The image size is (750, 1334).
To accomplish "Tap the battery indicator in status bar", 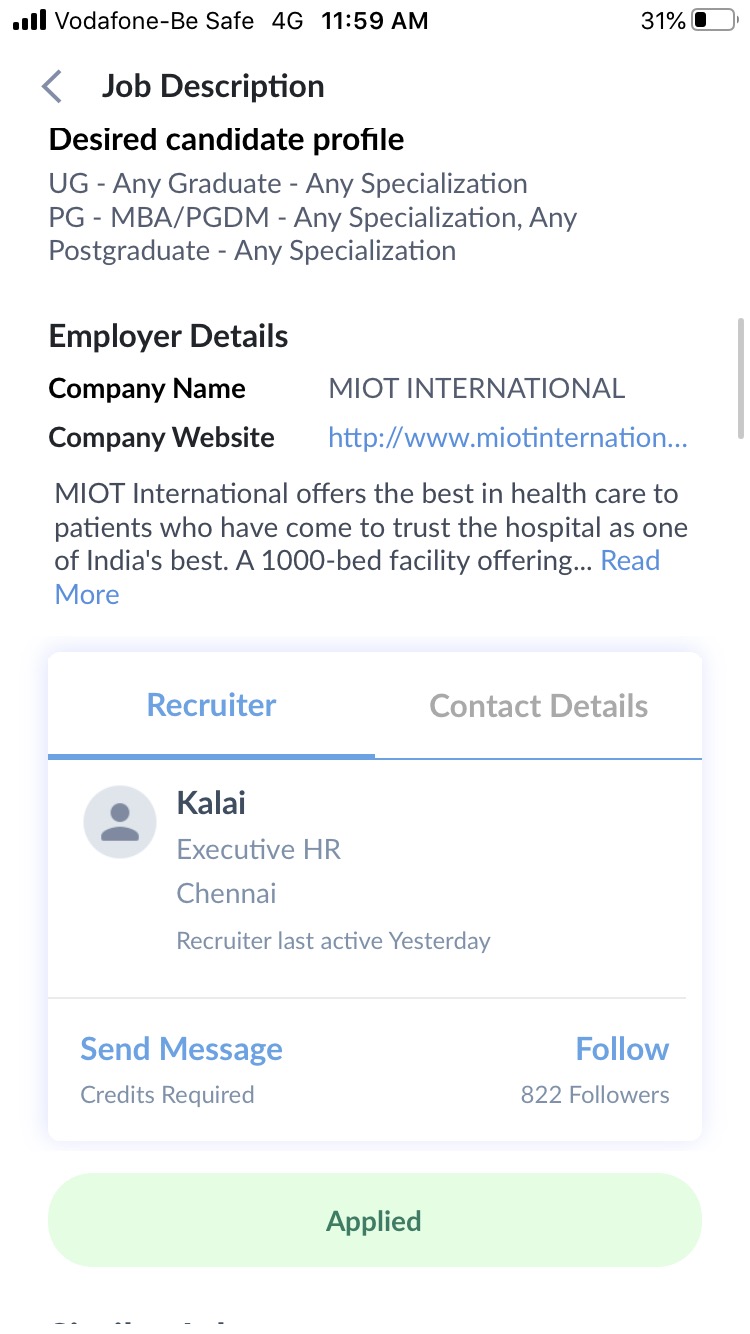I will tap(713, 21).
